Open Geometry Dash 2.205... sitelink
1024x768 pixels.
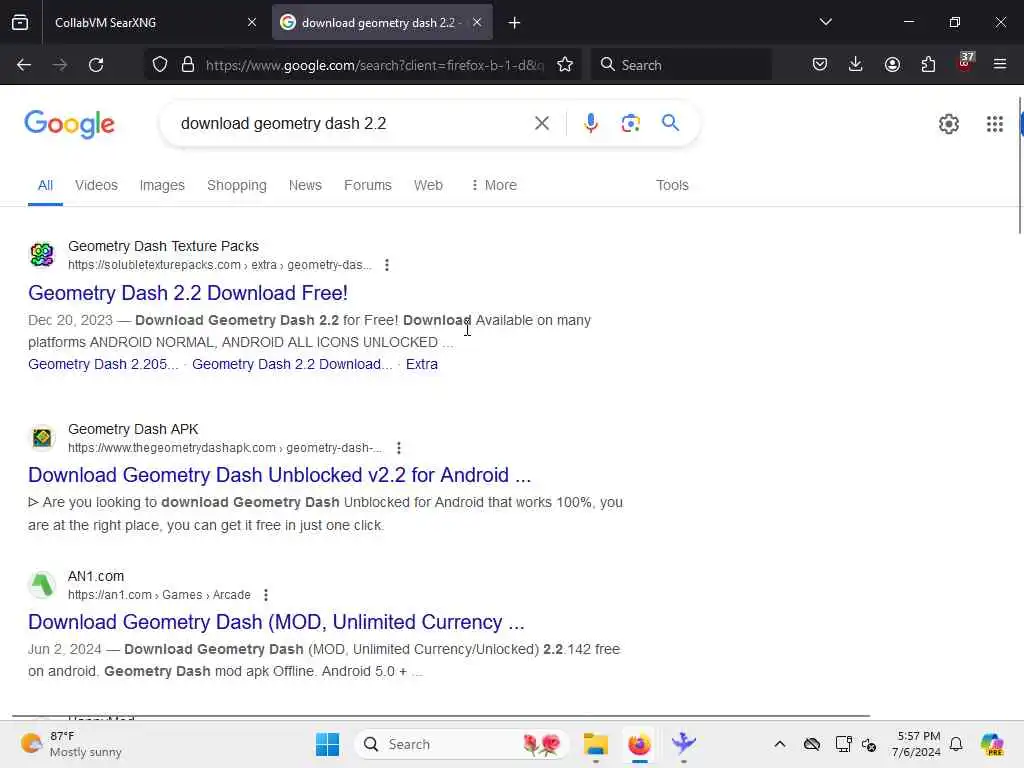tap(103, 364)
